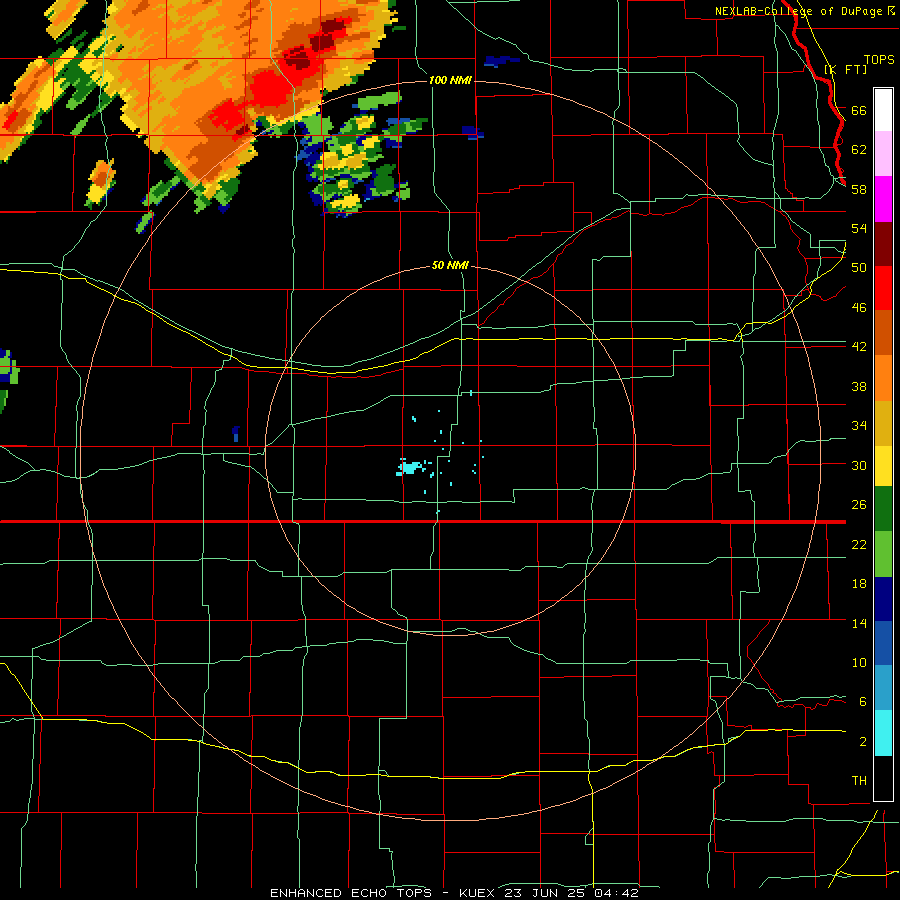The height and width of the screenshot is (900, 900).
Task: Click the K FT units label
Action: click(x=846, y=69)
